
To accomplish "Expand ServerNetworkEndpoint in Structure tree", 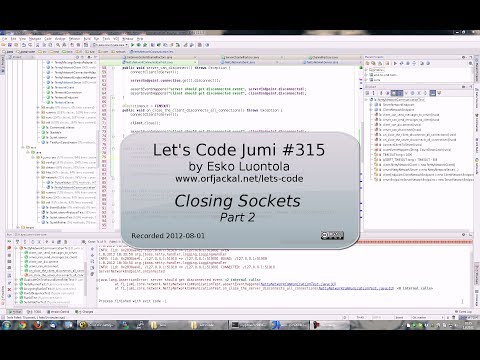I will tap(371, 105).
